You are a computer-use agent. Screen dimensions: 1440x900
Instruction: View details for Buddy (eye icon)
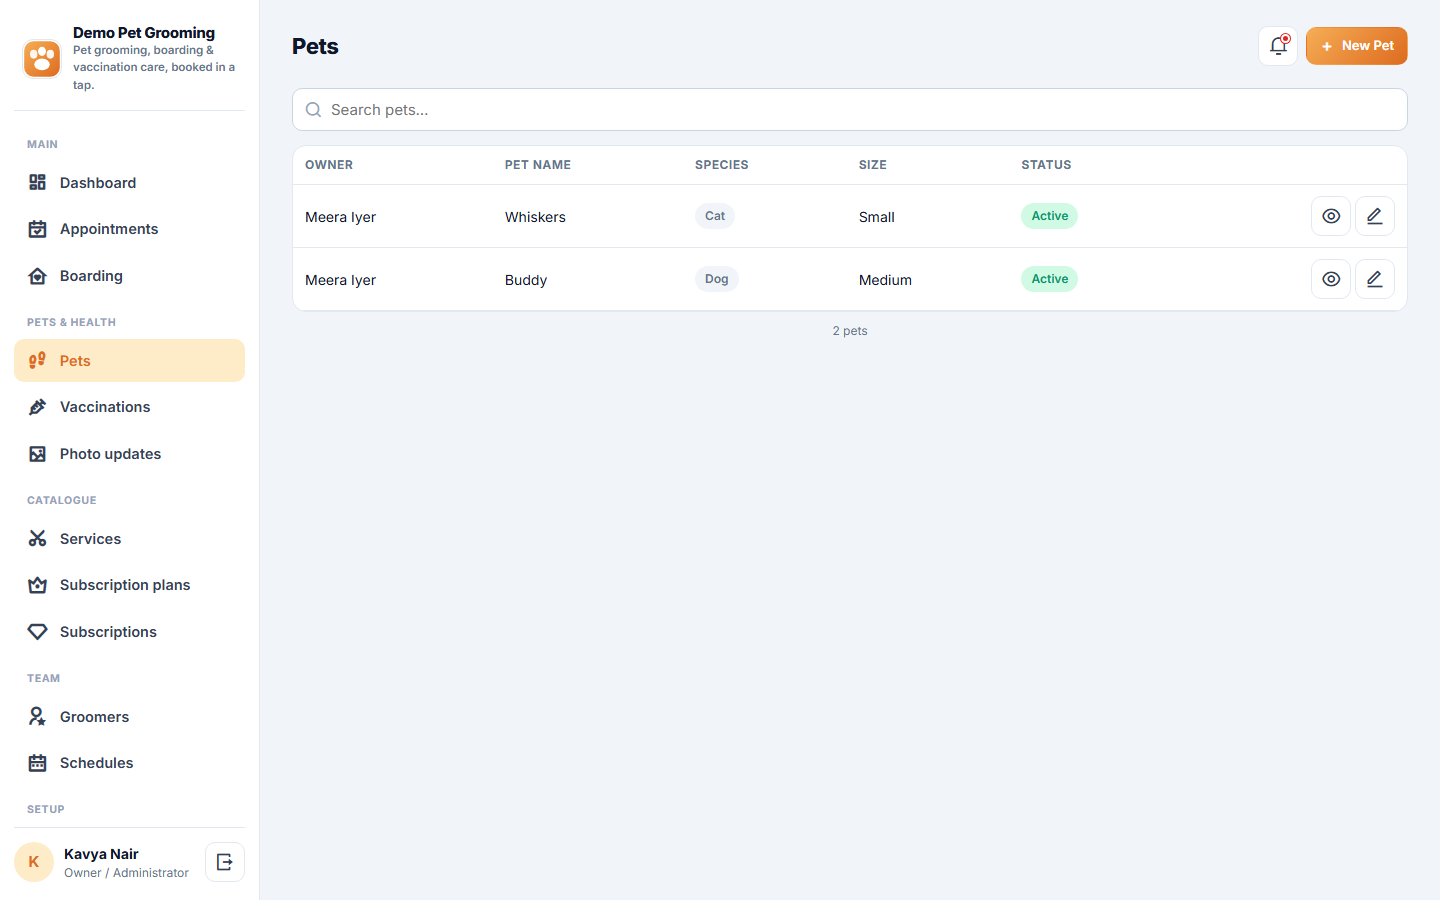click(x=1331, y=279)
